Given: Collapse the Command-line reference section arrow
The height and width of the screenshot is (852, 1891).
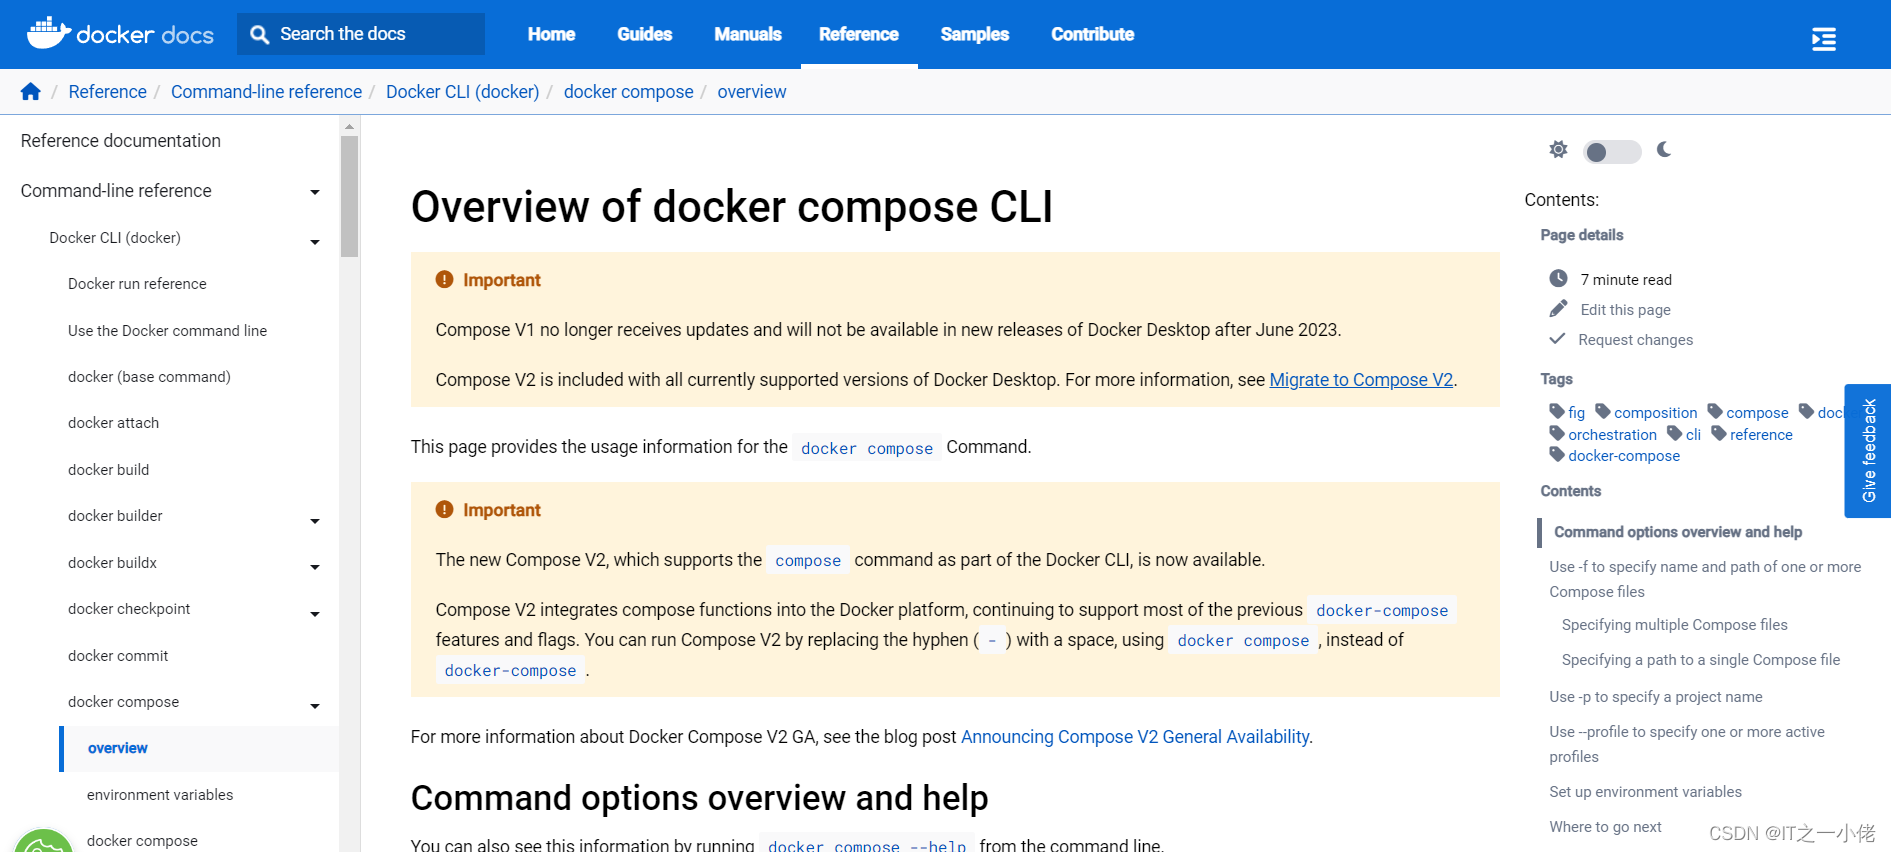Looking at the screenshot, I should tap(315, 192).
